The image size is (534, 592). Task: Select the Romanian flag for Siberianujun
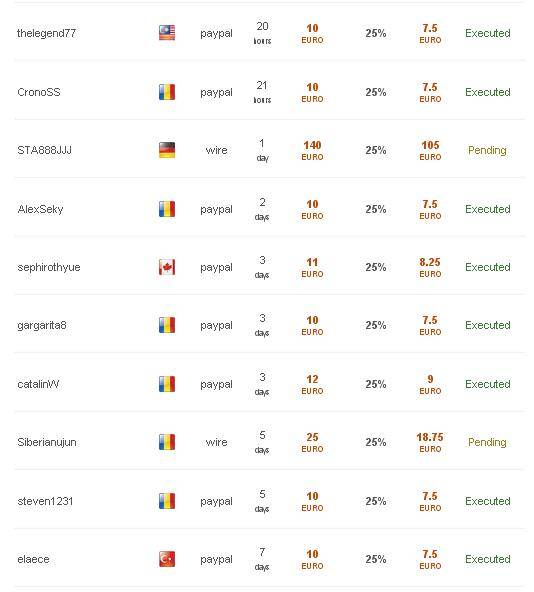click(167, 442)
